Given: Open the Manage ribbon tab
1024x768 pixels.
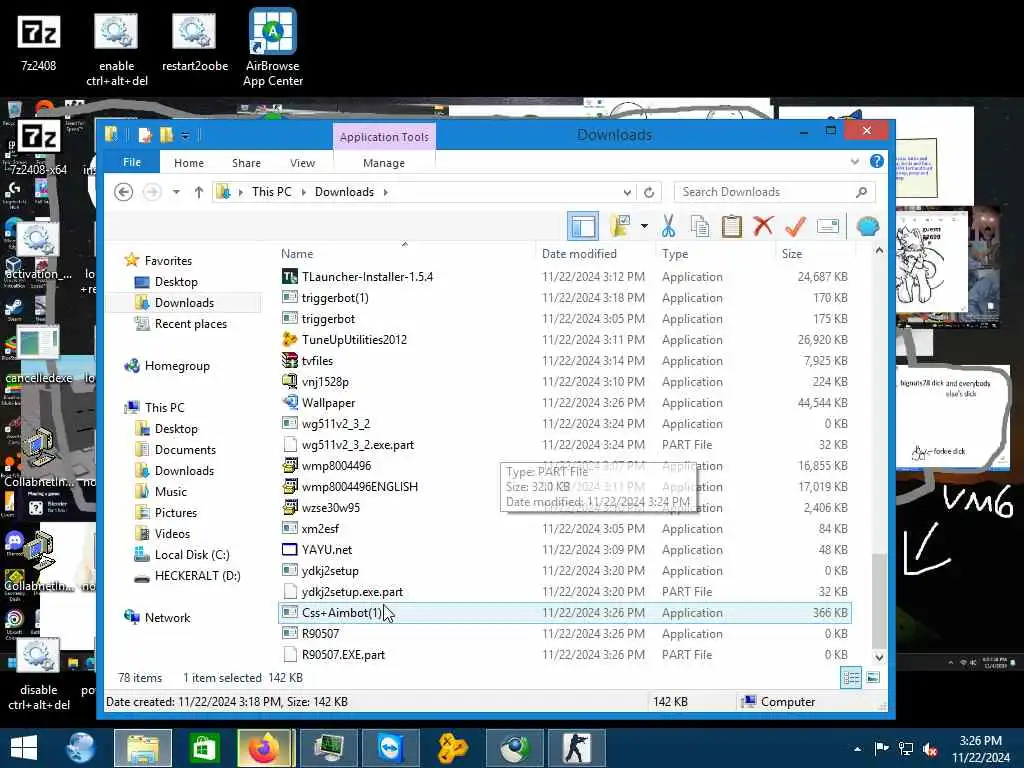Looking at the screenshot, I should [x=384, y=163].
